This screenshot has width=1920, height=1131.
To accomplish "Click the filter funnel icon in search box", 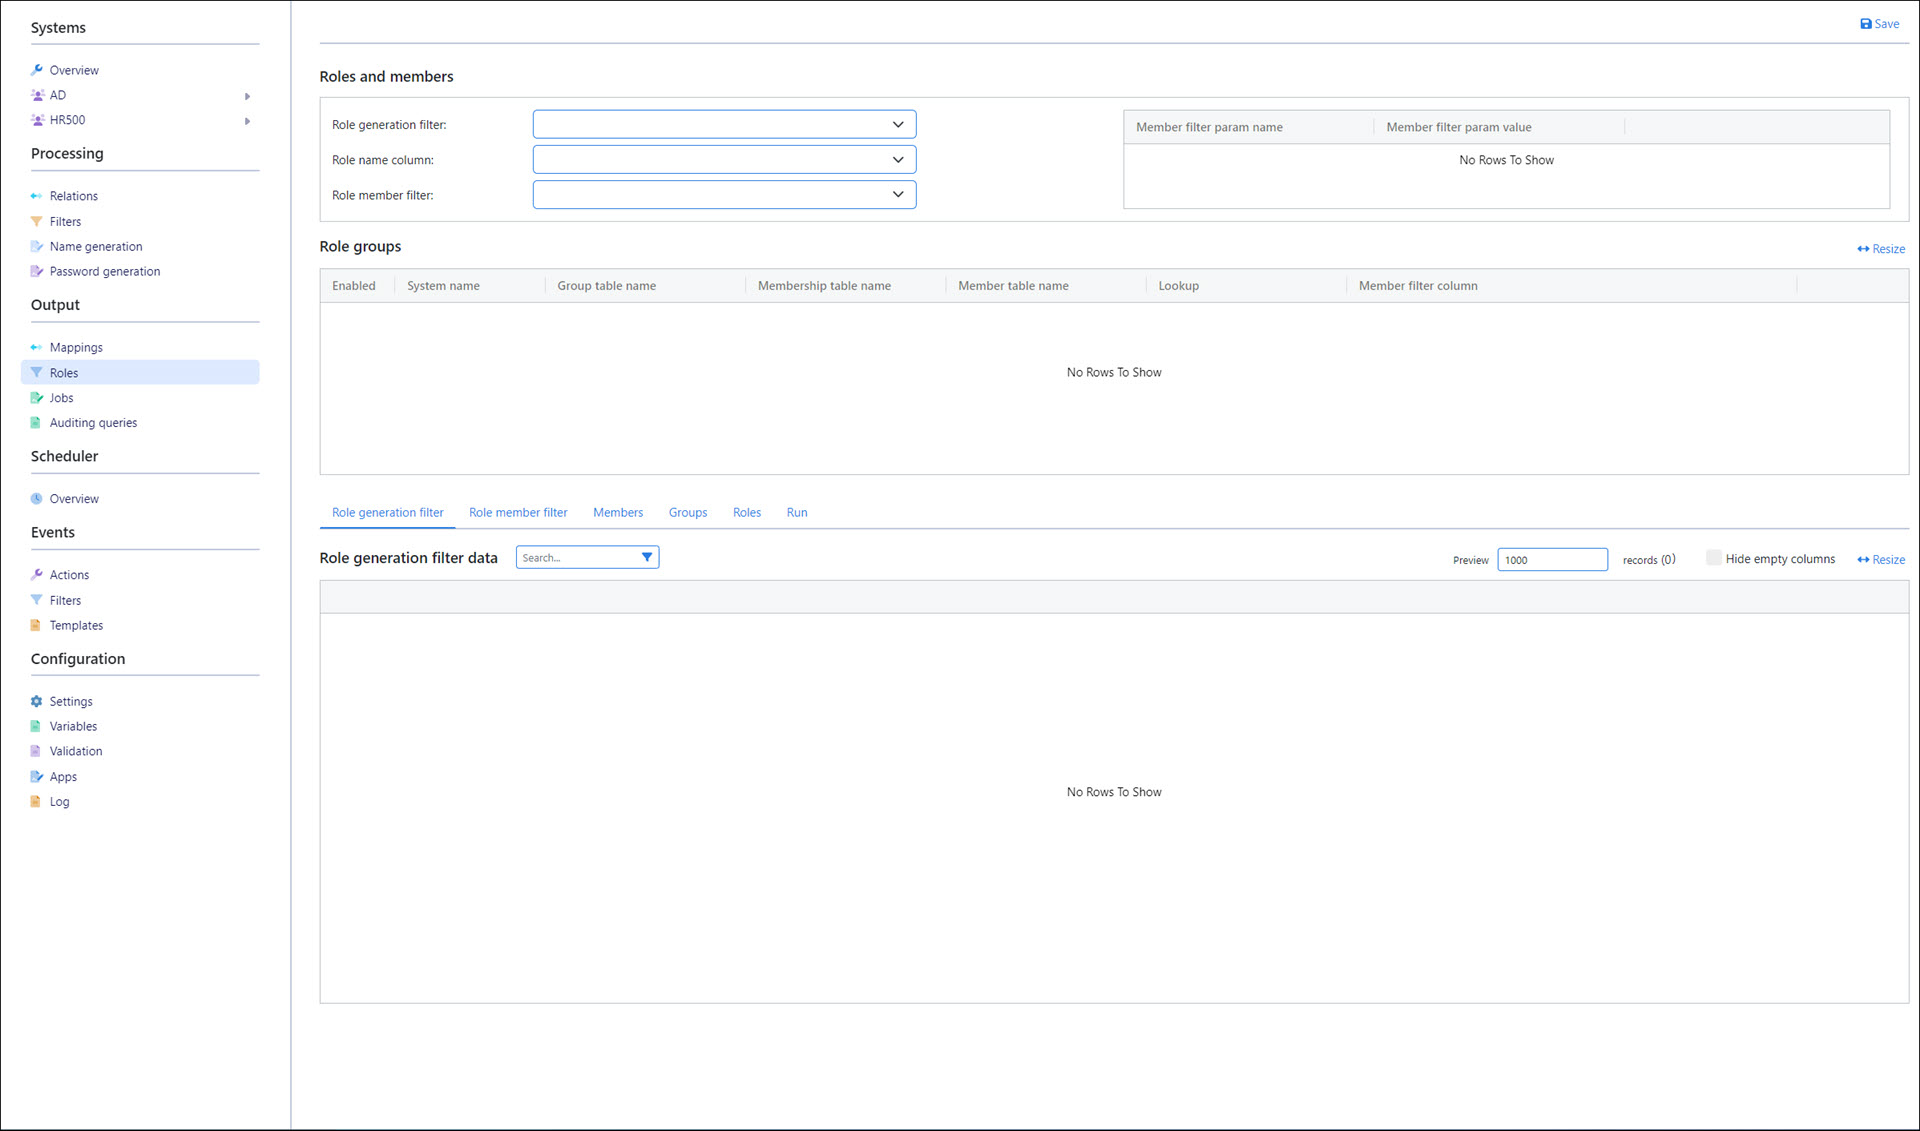I will pos(647,557).
